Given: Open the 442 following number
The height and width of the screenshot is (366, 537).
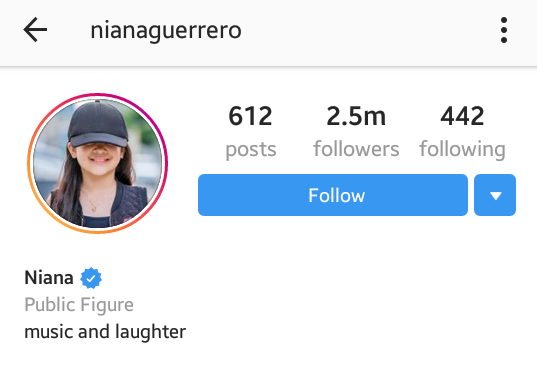Looking at the screenshot, I should pos(462,116).
